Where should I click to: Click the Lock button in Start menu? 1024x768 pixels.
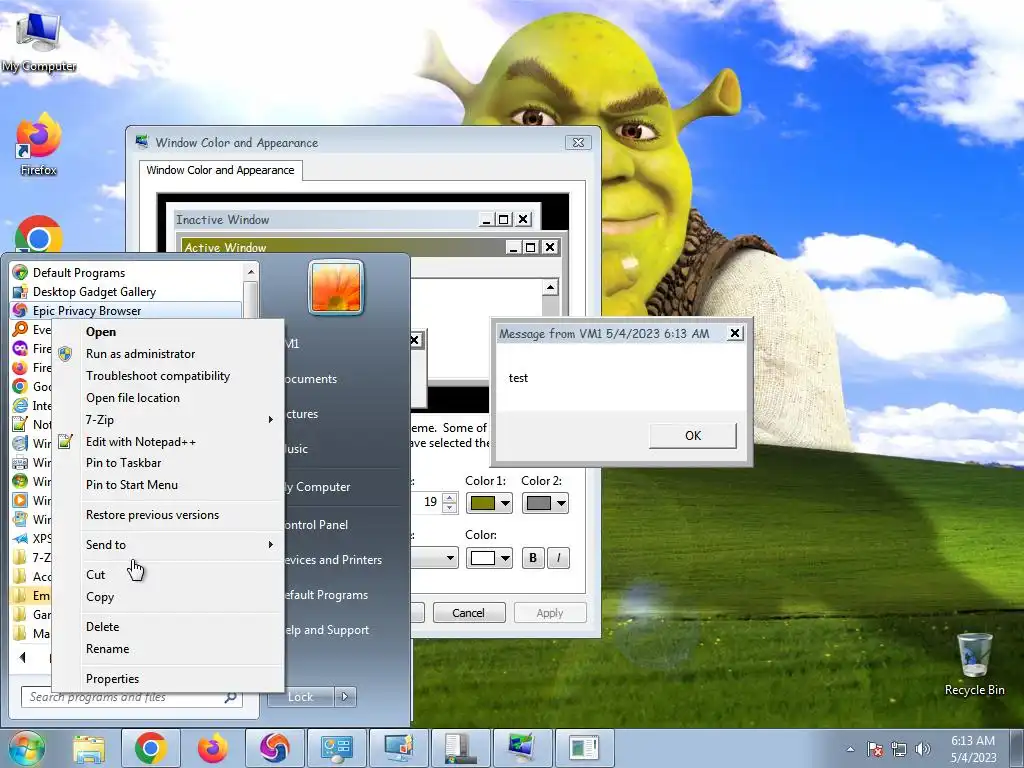pos(300,697)
